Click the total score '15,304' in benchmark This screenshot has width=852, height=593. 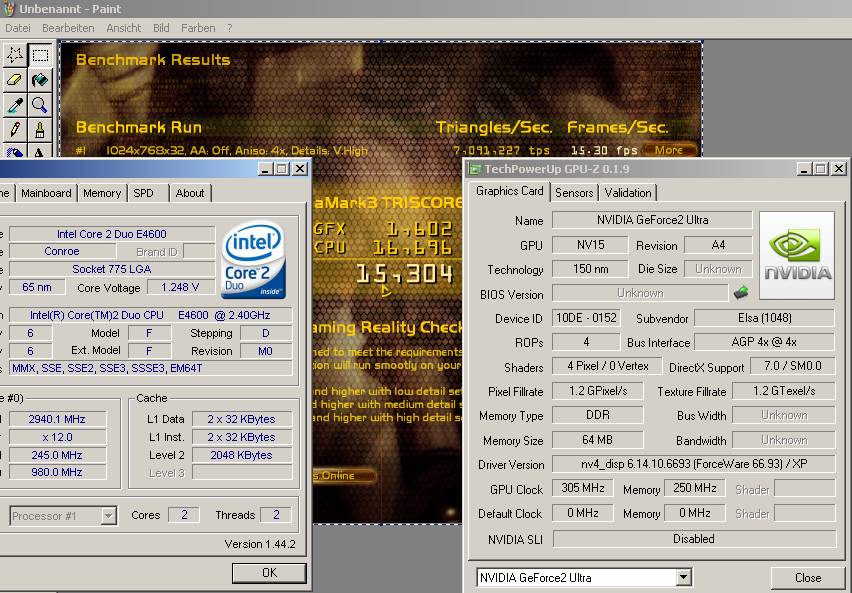404,274
